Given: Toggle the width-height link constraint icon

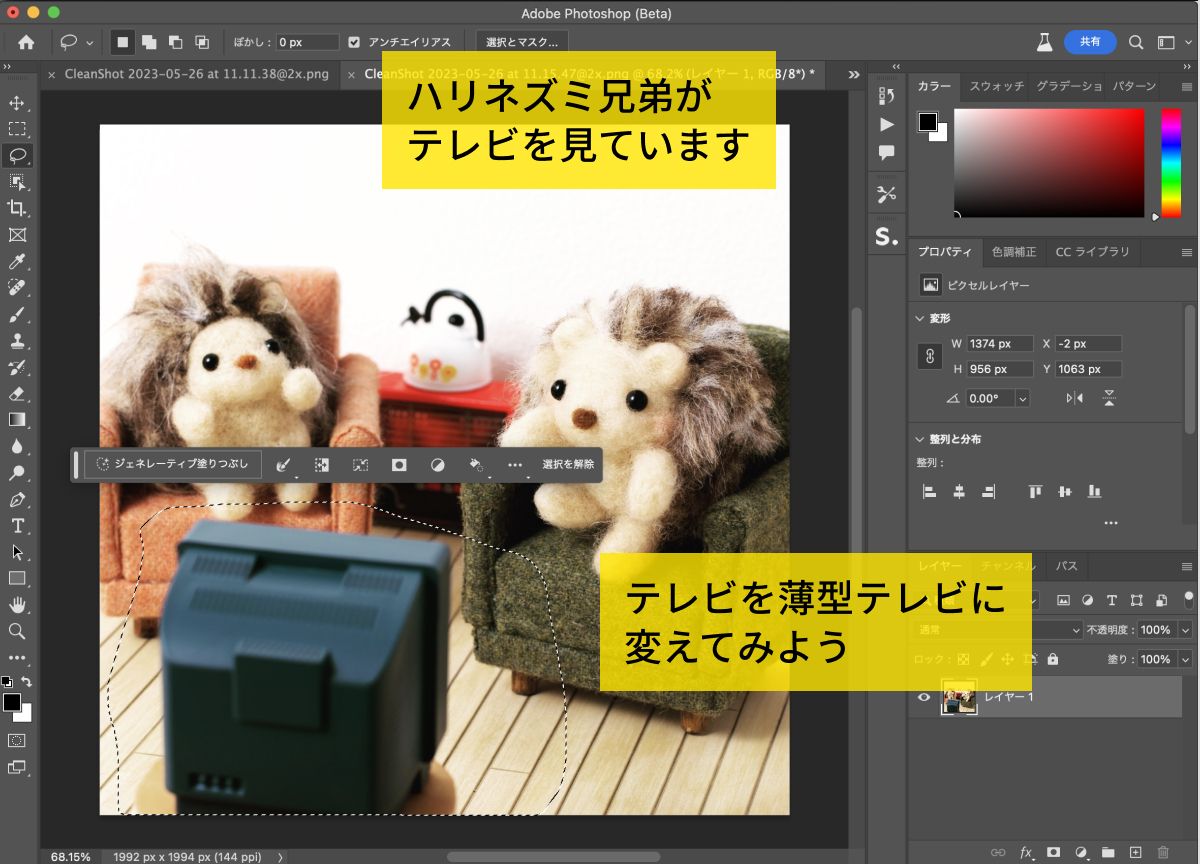Looking at the screenshot, I should pyautogui.click(x=930, y=356).
